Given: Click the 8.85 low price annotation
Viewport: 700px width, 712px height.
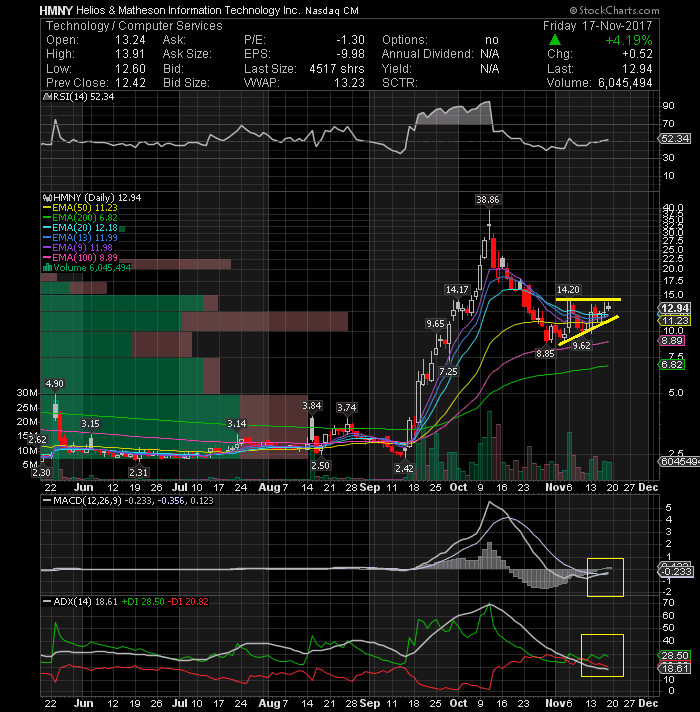Looking at the screenshot, I should coord(545,354).
